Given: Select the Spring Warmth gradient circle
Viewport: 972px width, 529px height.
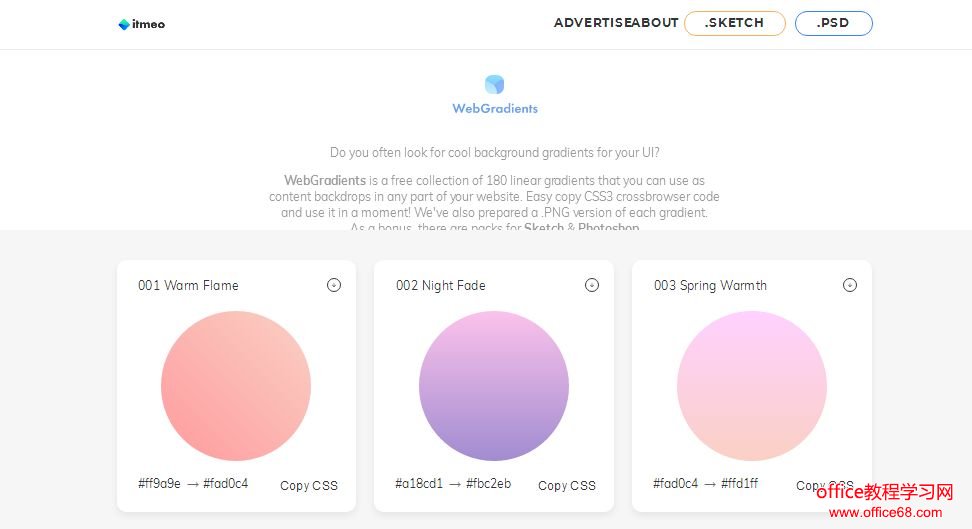Looking at the screenshot, I should pos(752,386).
